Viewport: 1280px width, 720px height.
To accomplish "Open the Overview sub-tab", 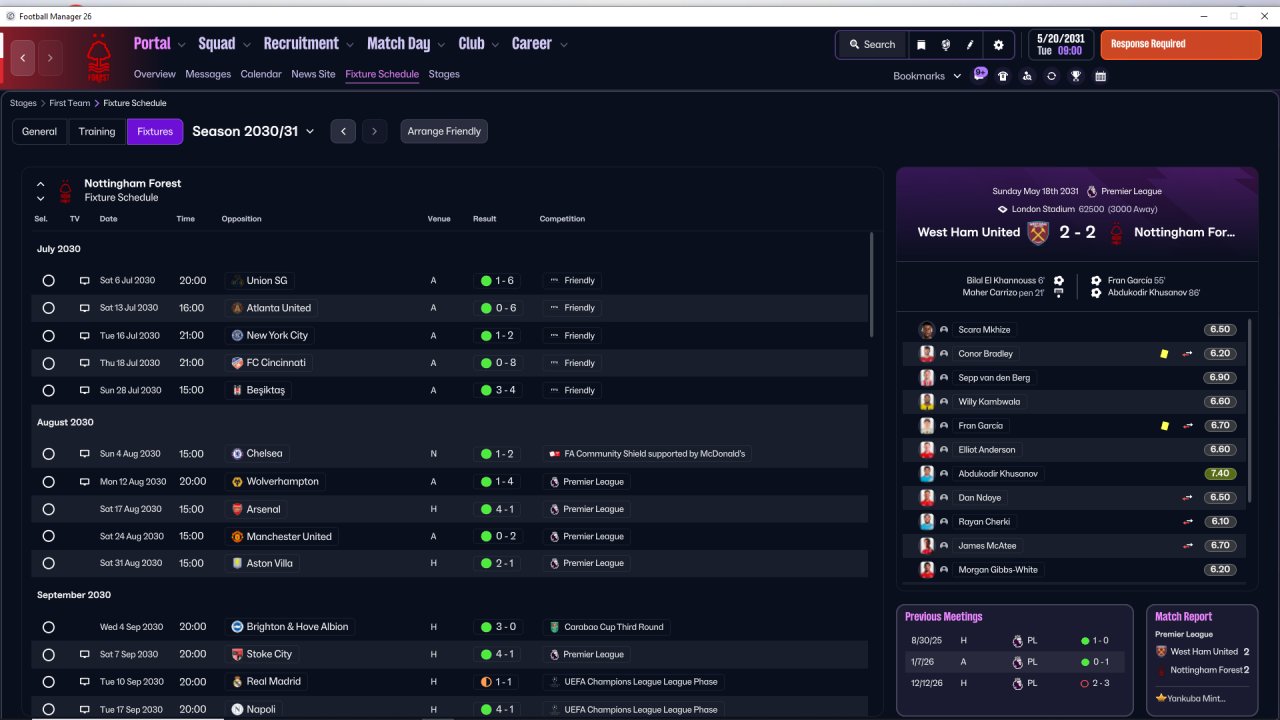I will 155,74.
